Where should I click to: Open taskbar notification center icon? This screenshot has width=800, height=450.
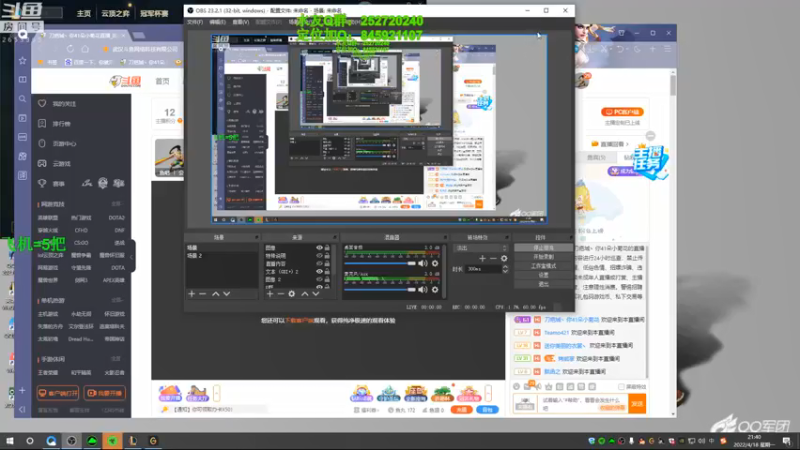[787, 441]
